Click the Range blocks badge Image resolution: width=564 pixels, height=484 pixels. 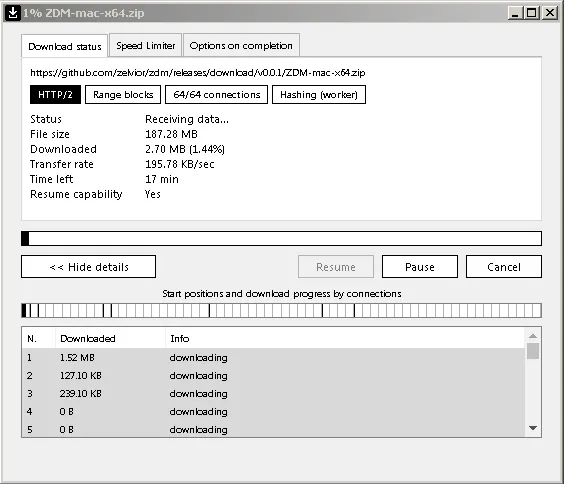123,95
